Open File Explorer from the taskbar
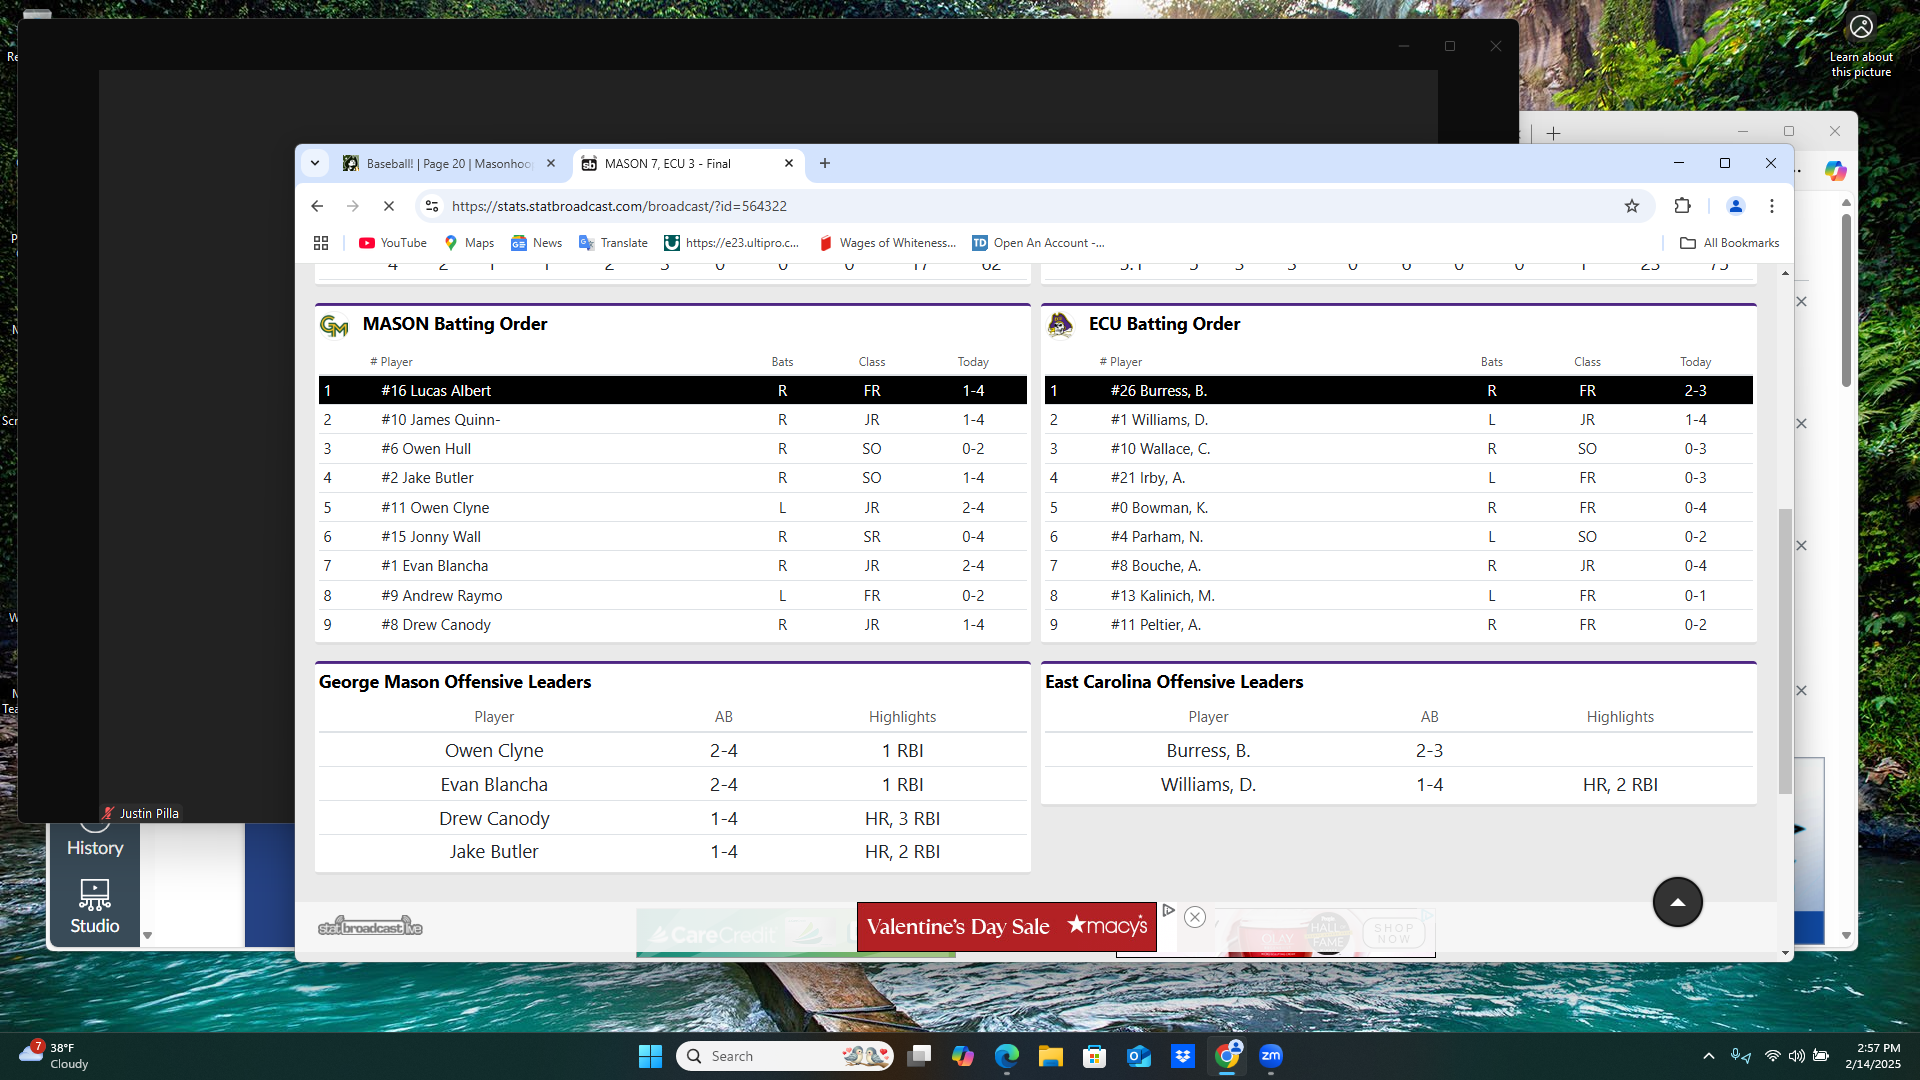Image resolution: width=1920 pixels, height=1080 pixels. (x=1050, y=1056)
